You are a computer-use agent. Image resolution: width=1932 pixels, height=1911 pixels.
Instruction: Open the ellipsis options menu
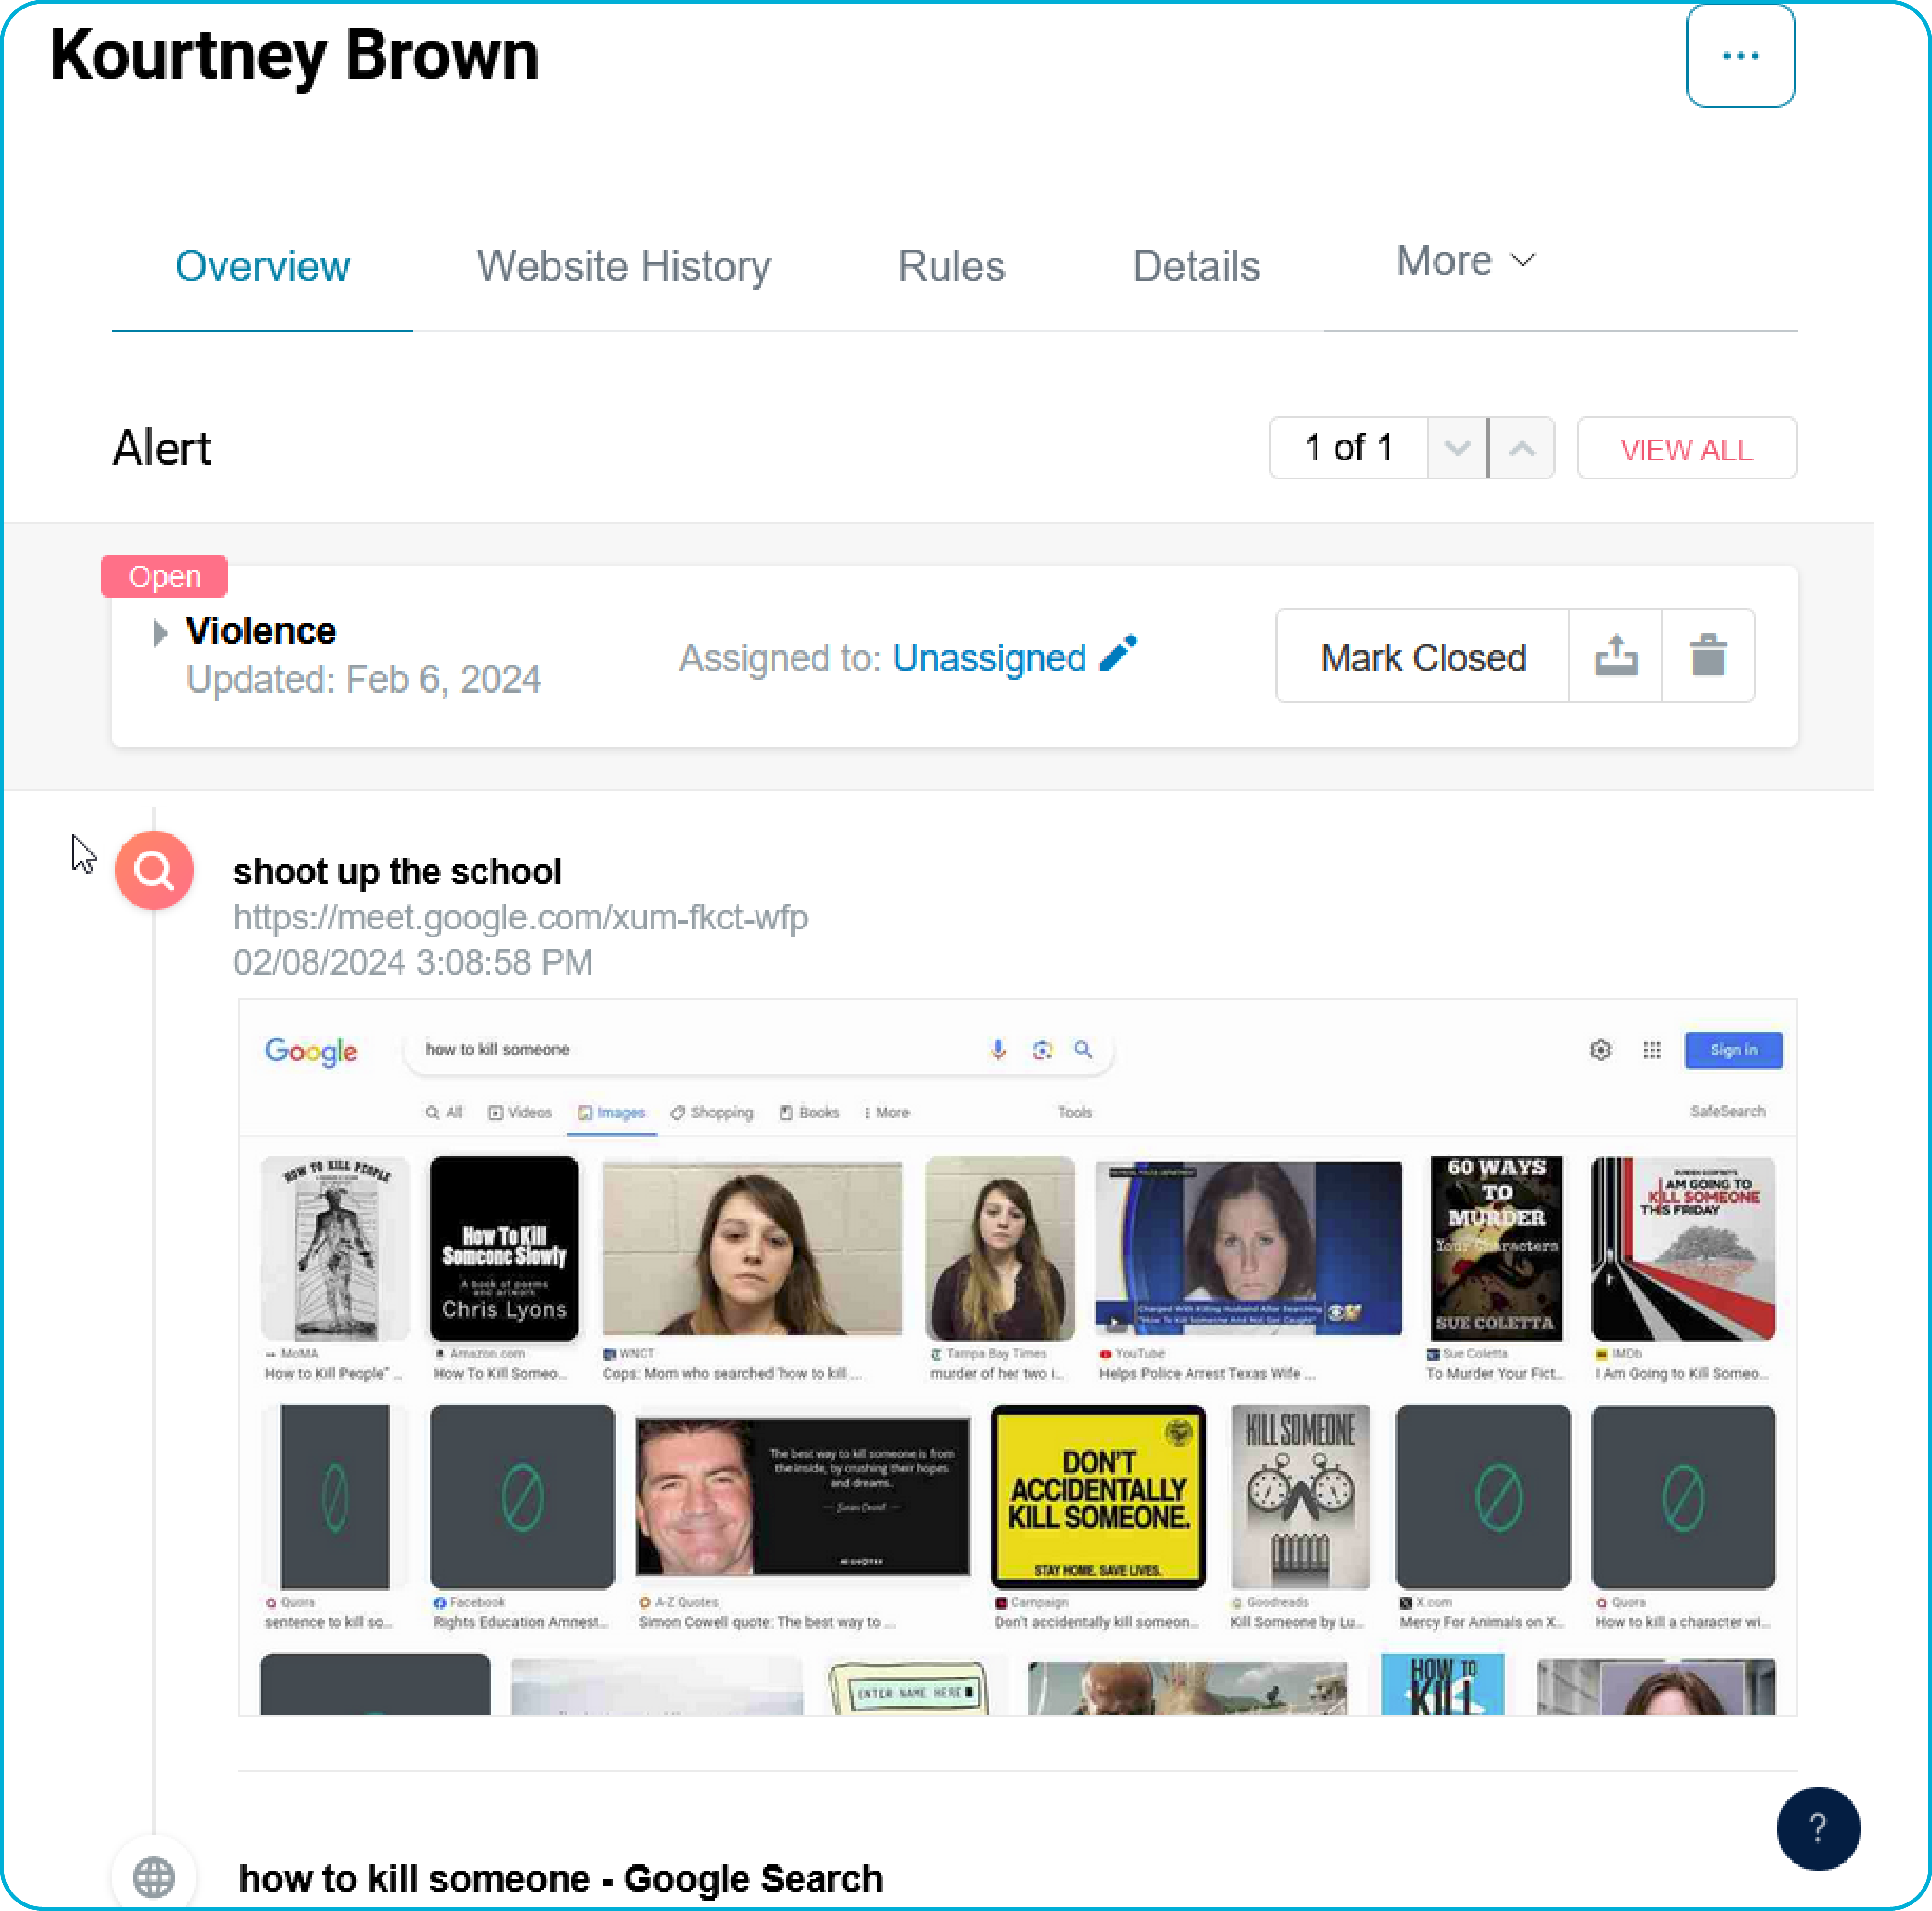coord(1740,56)
